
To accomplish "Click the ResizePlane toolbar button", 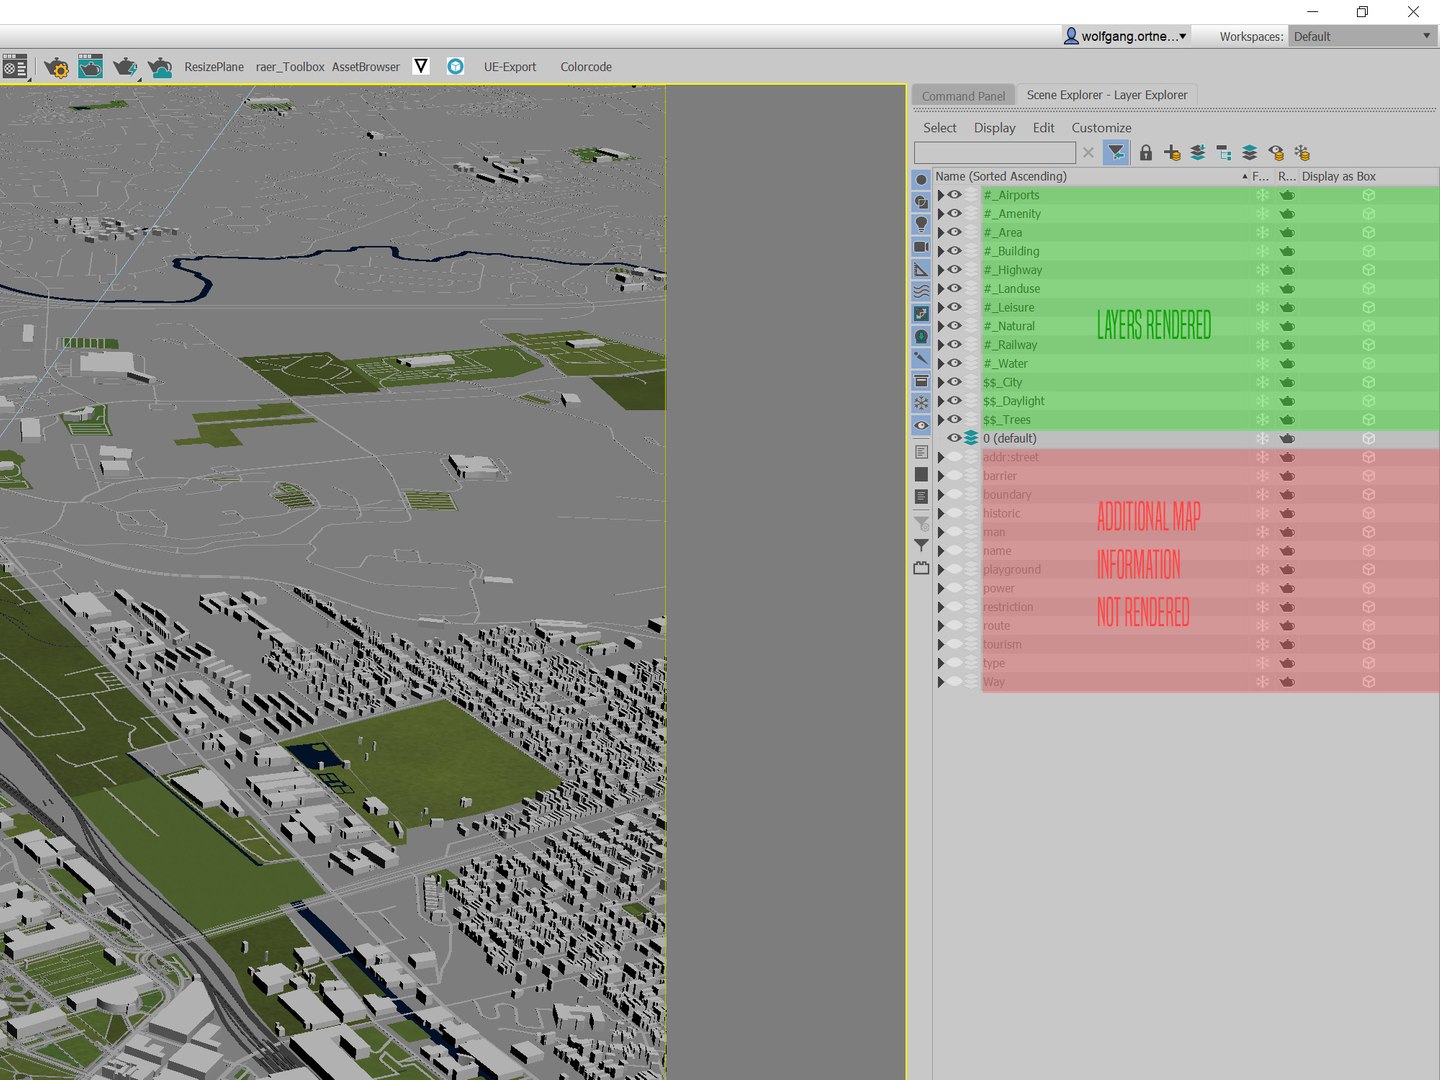I will click(214, 67).
